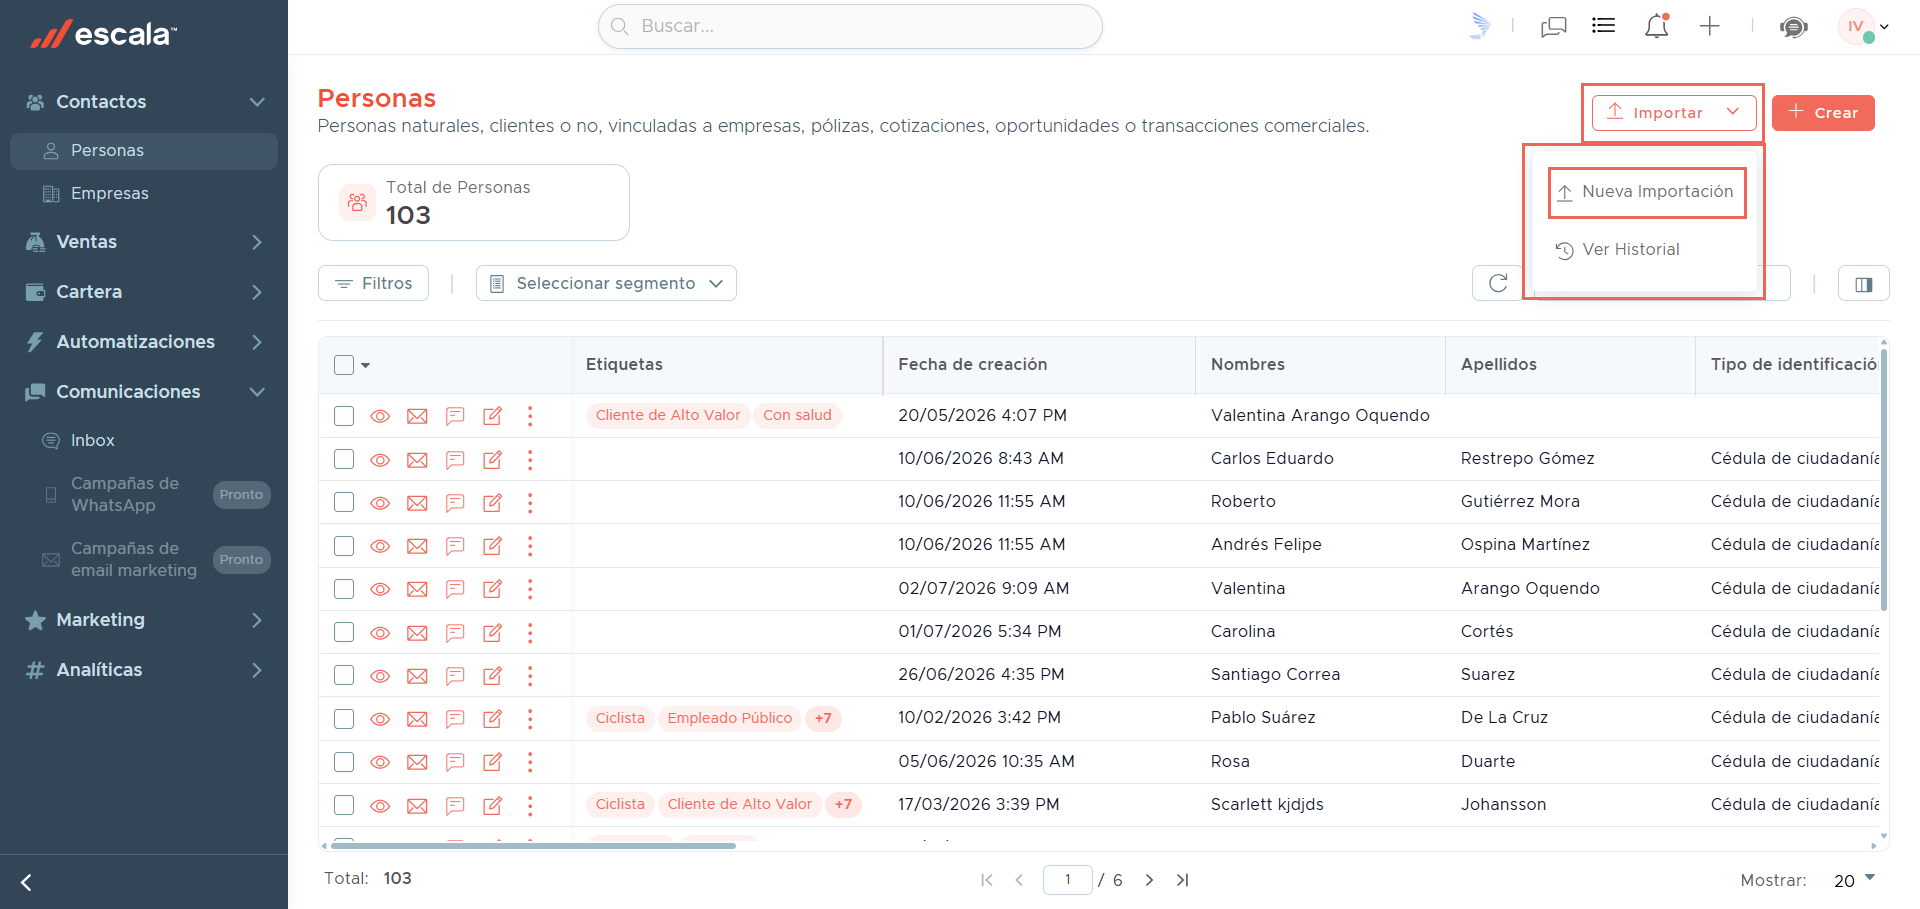Jump to last page of results

pyautogui.click(x=1183, y=880)
